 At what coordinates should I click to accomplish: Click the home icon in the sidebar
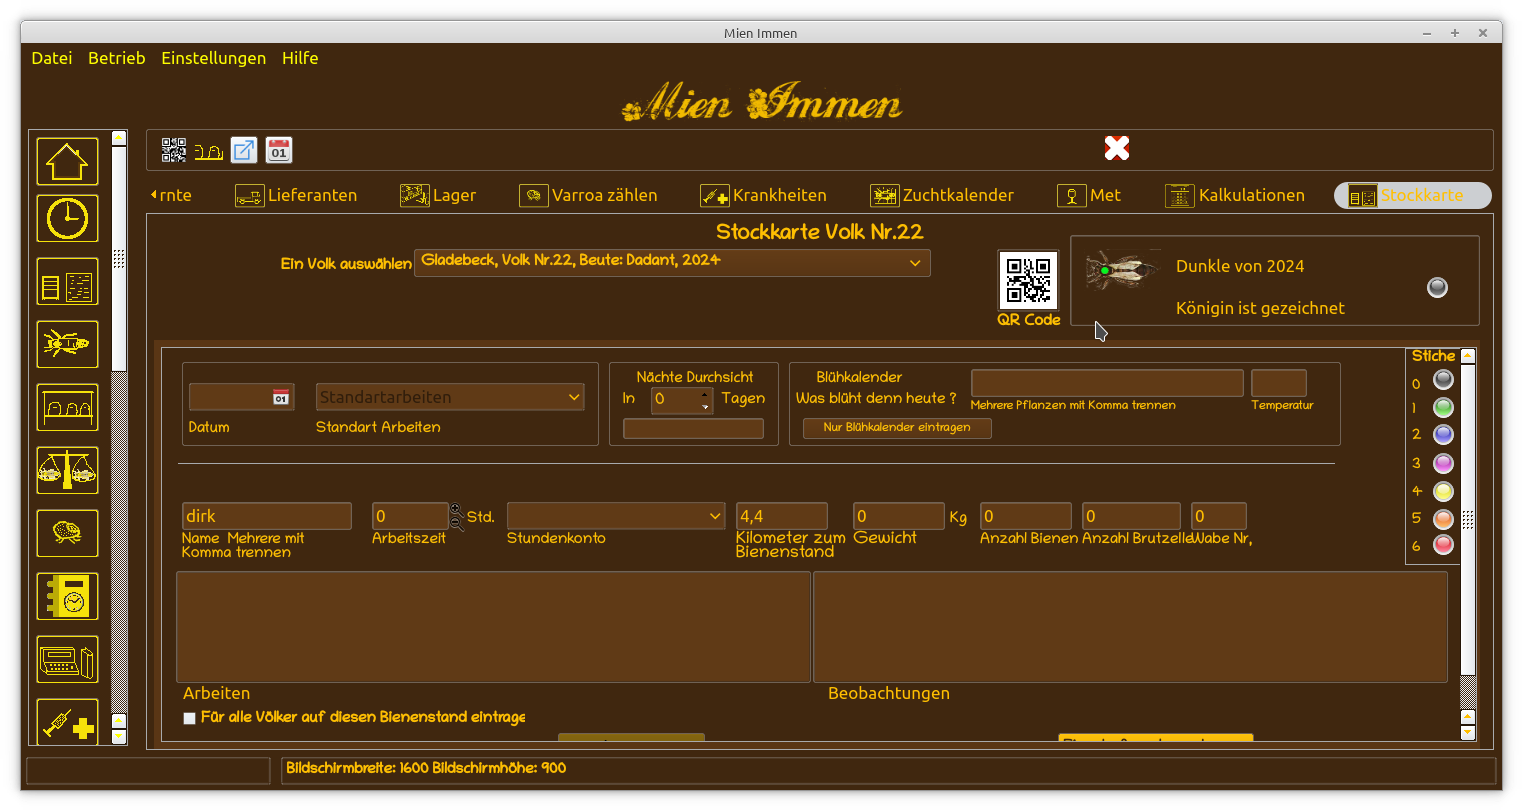pos(67,161)
